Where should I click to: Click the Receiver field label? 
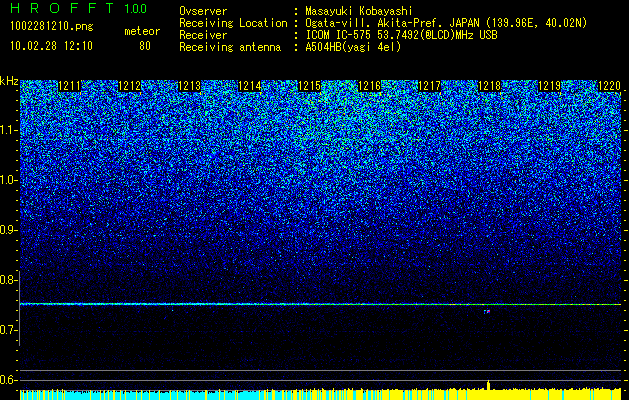click(x=203, y=35)
